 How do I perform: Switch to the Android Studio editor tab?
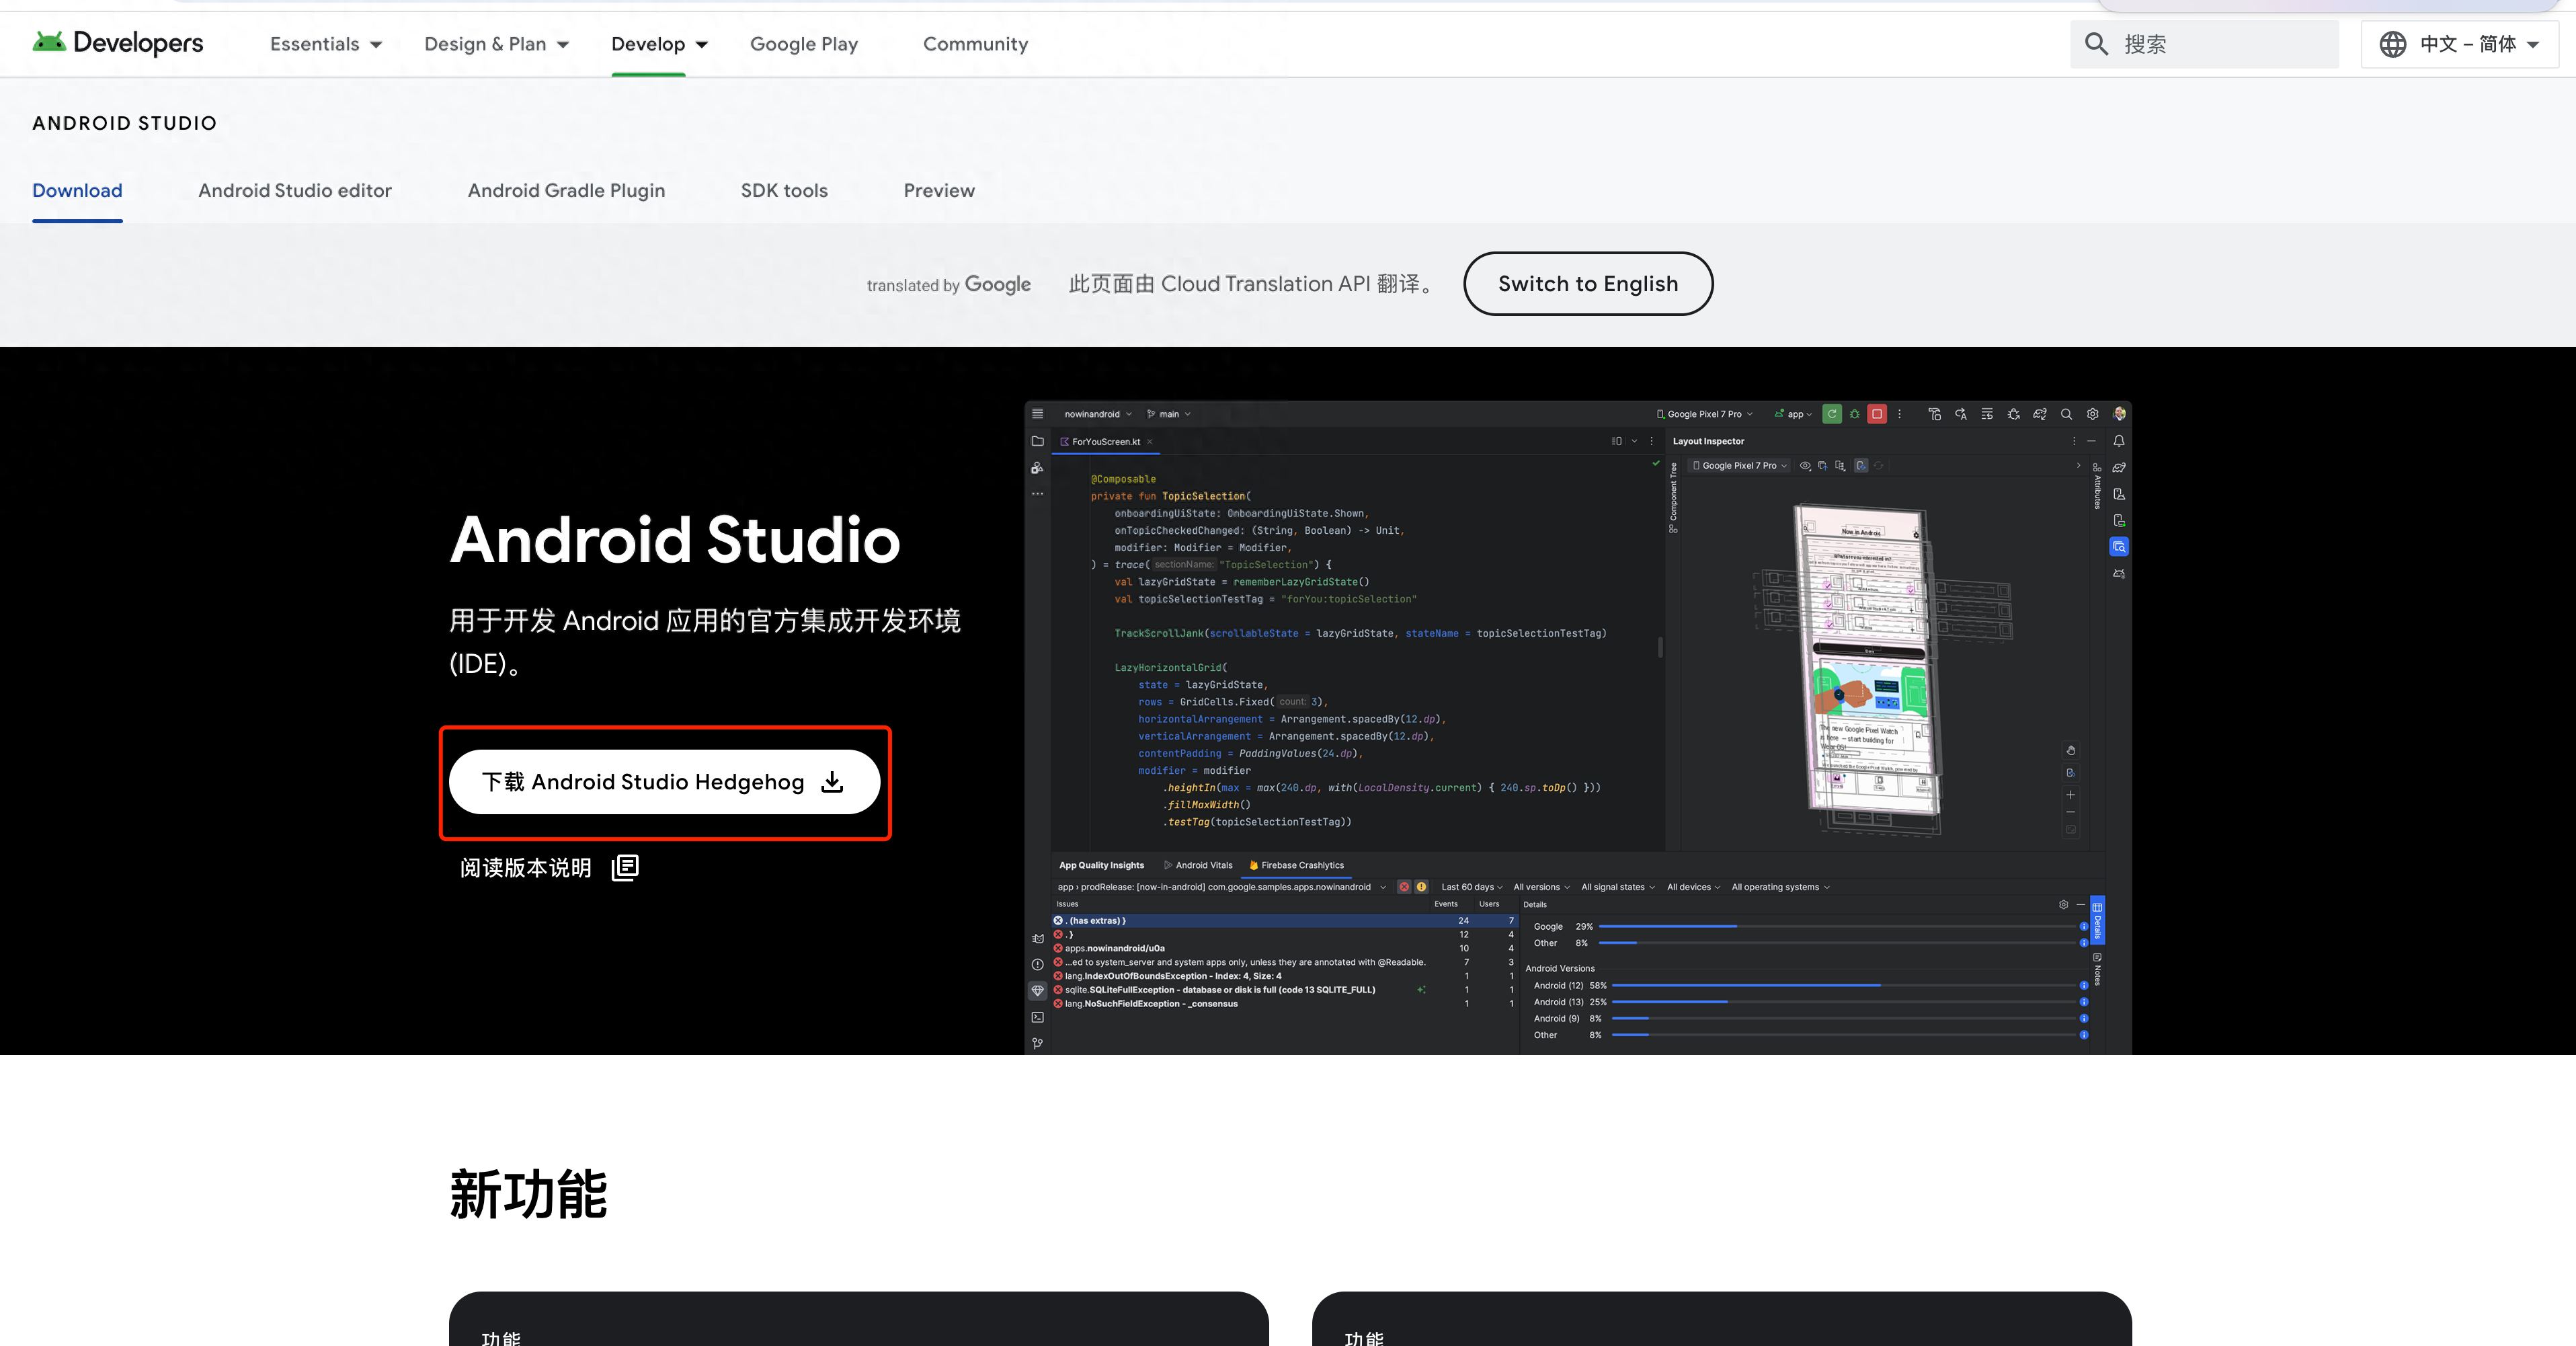pos(295,190)
